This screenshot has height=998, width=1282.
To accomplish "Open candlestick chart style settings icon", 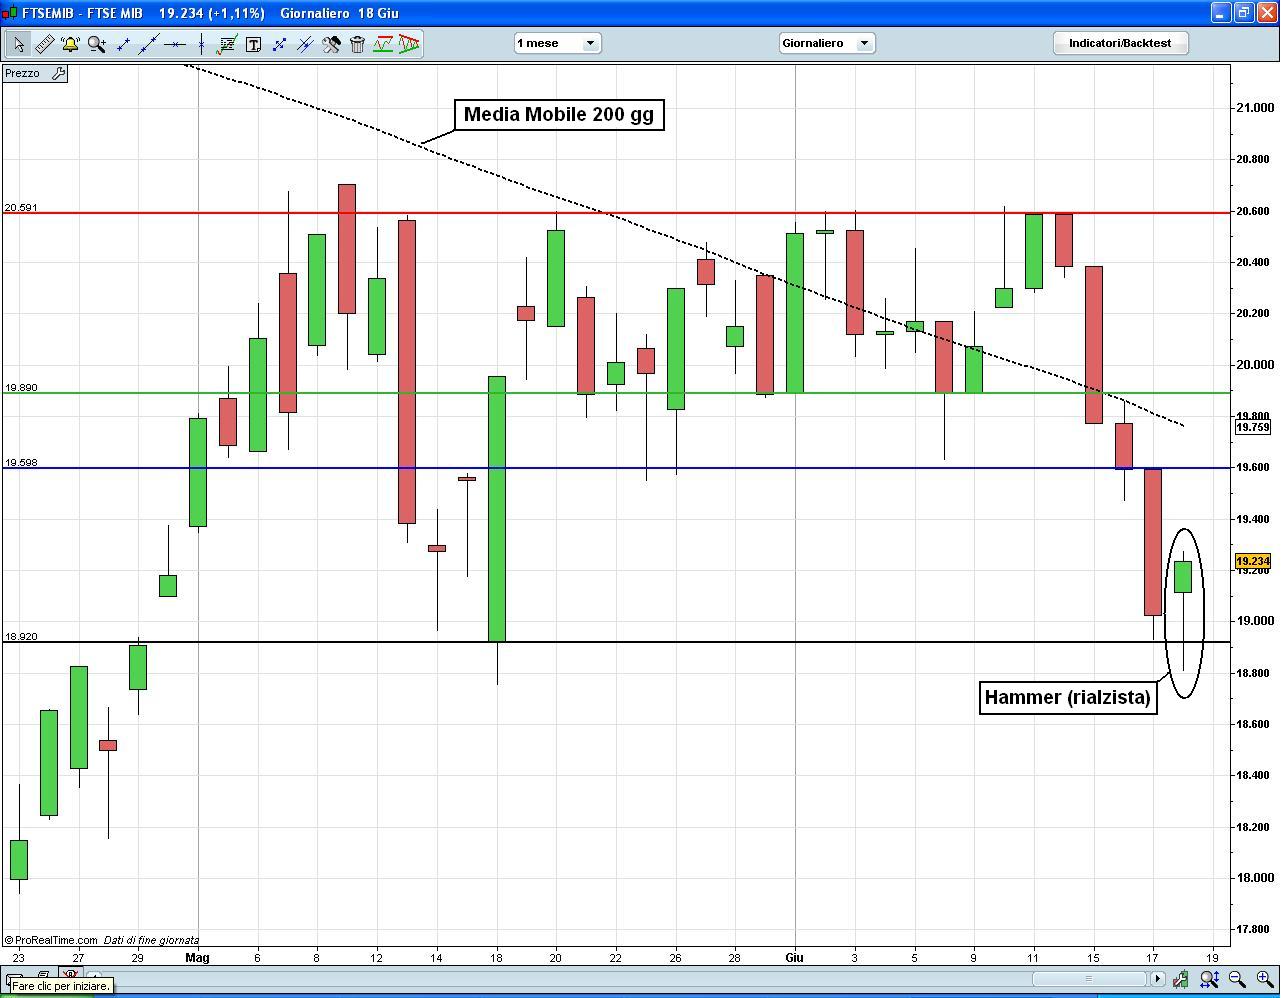I will (x=1180, y=979).
